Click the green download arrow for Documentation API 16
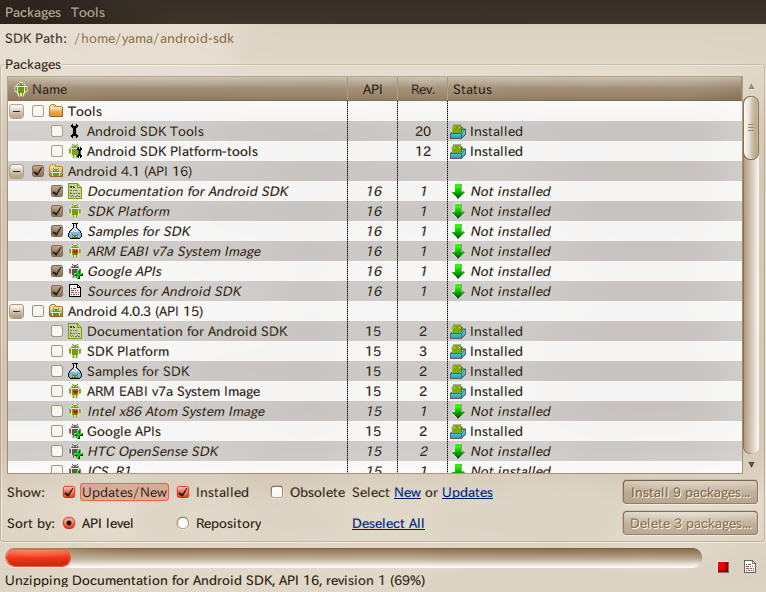The height and width of the screenshot is (592, 766). [458, 191]
